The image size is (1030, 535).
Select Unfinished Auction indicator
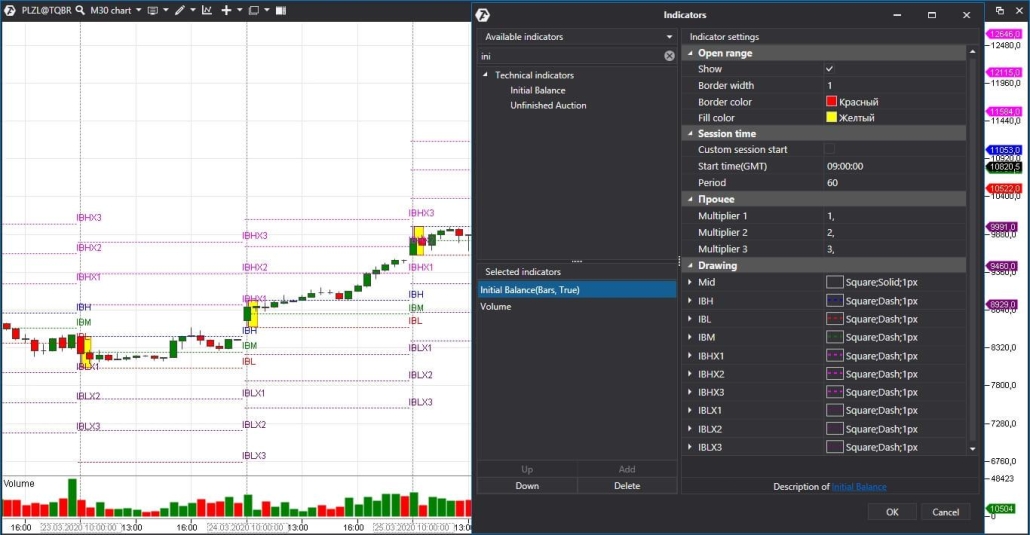point(548,105)
